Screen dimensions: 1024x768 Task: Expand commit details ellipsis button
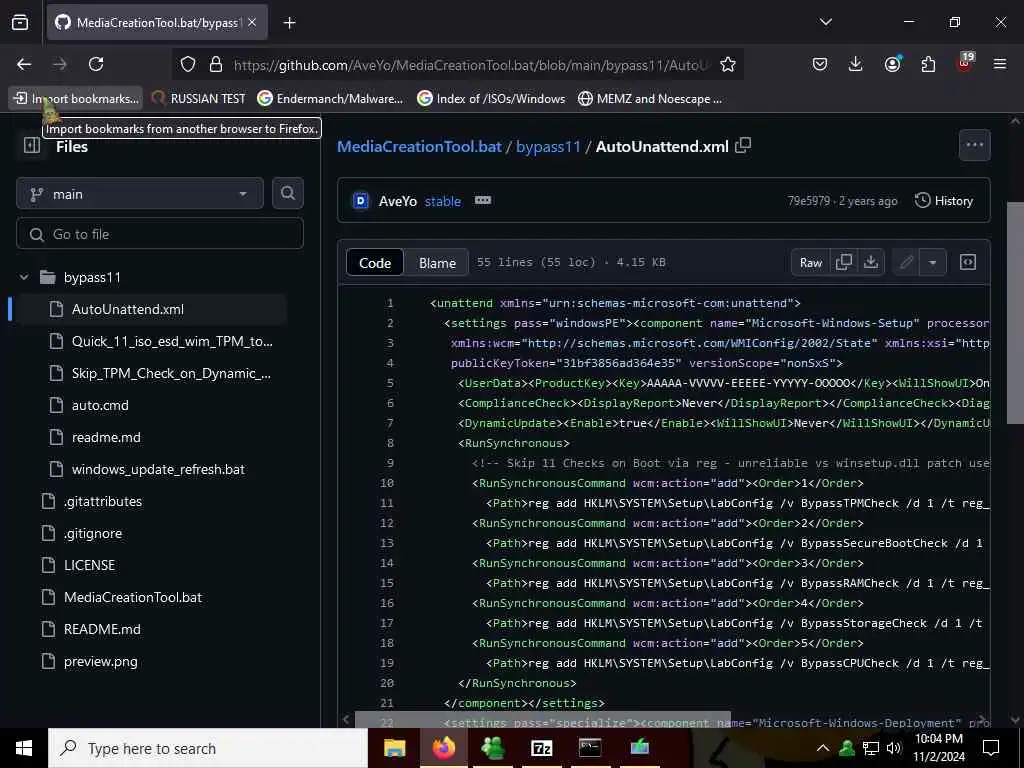click(483, 200)
